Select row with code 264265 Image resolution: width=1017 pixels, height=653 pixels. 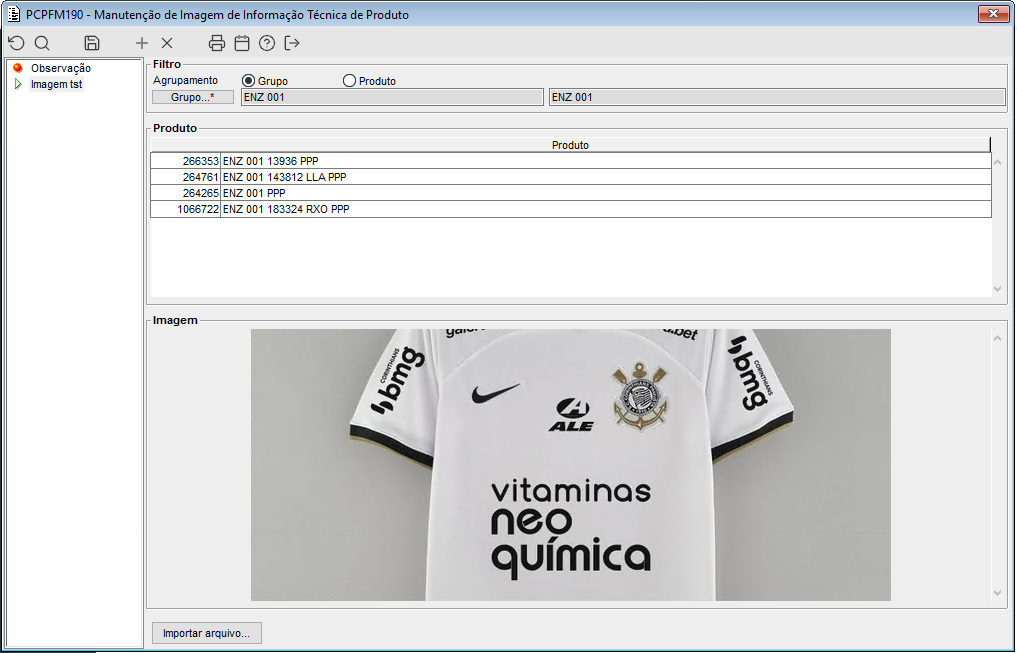[571, 193]
